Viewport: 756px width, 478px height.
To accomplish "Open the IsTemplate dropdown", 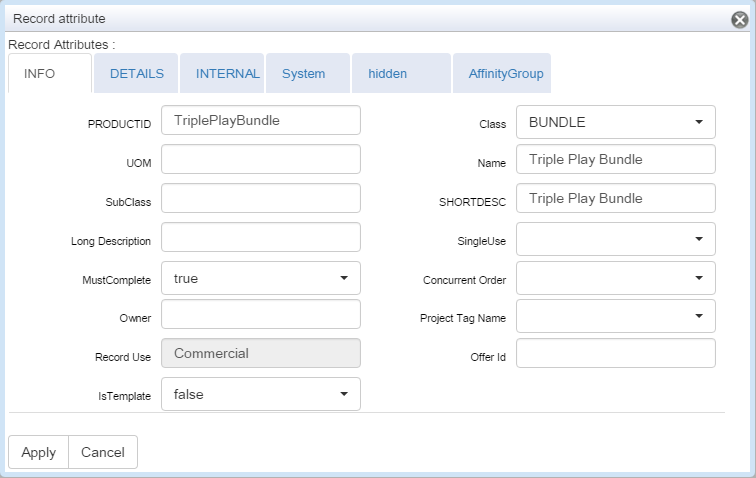I will [x=260, y=394].
